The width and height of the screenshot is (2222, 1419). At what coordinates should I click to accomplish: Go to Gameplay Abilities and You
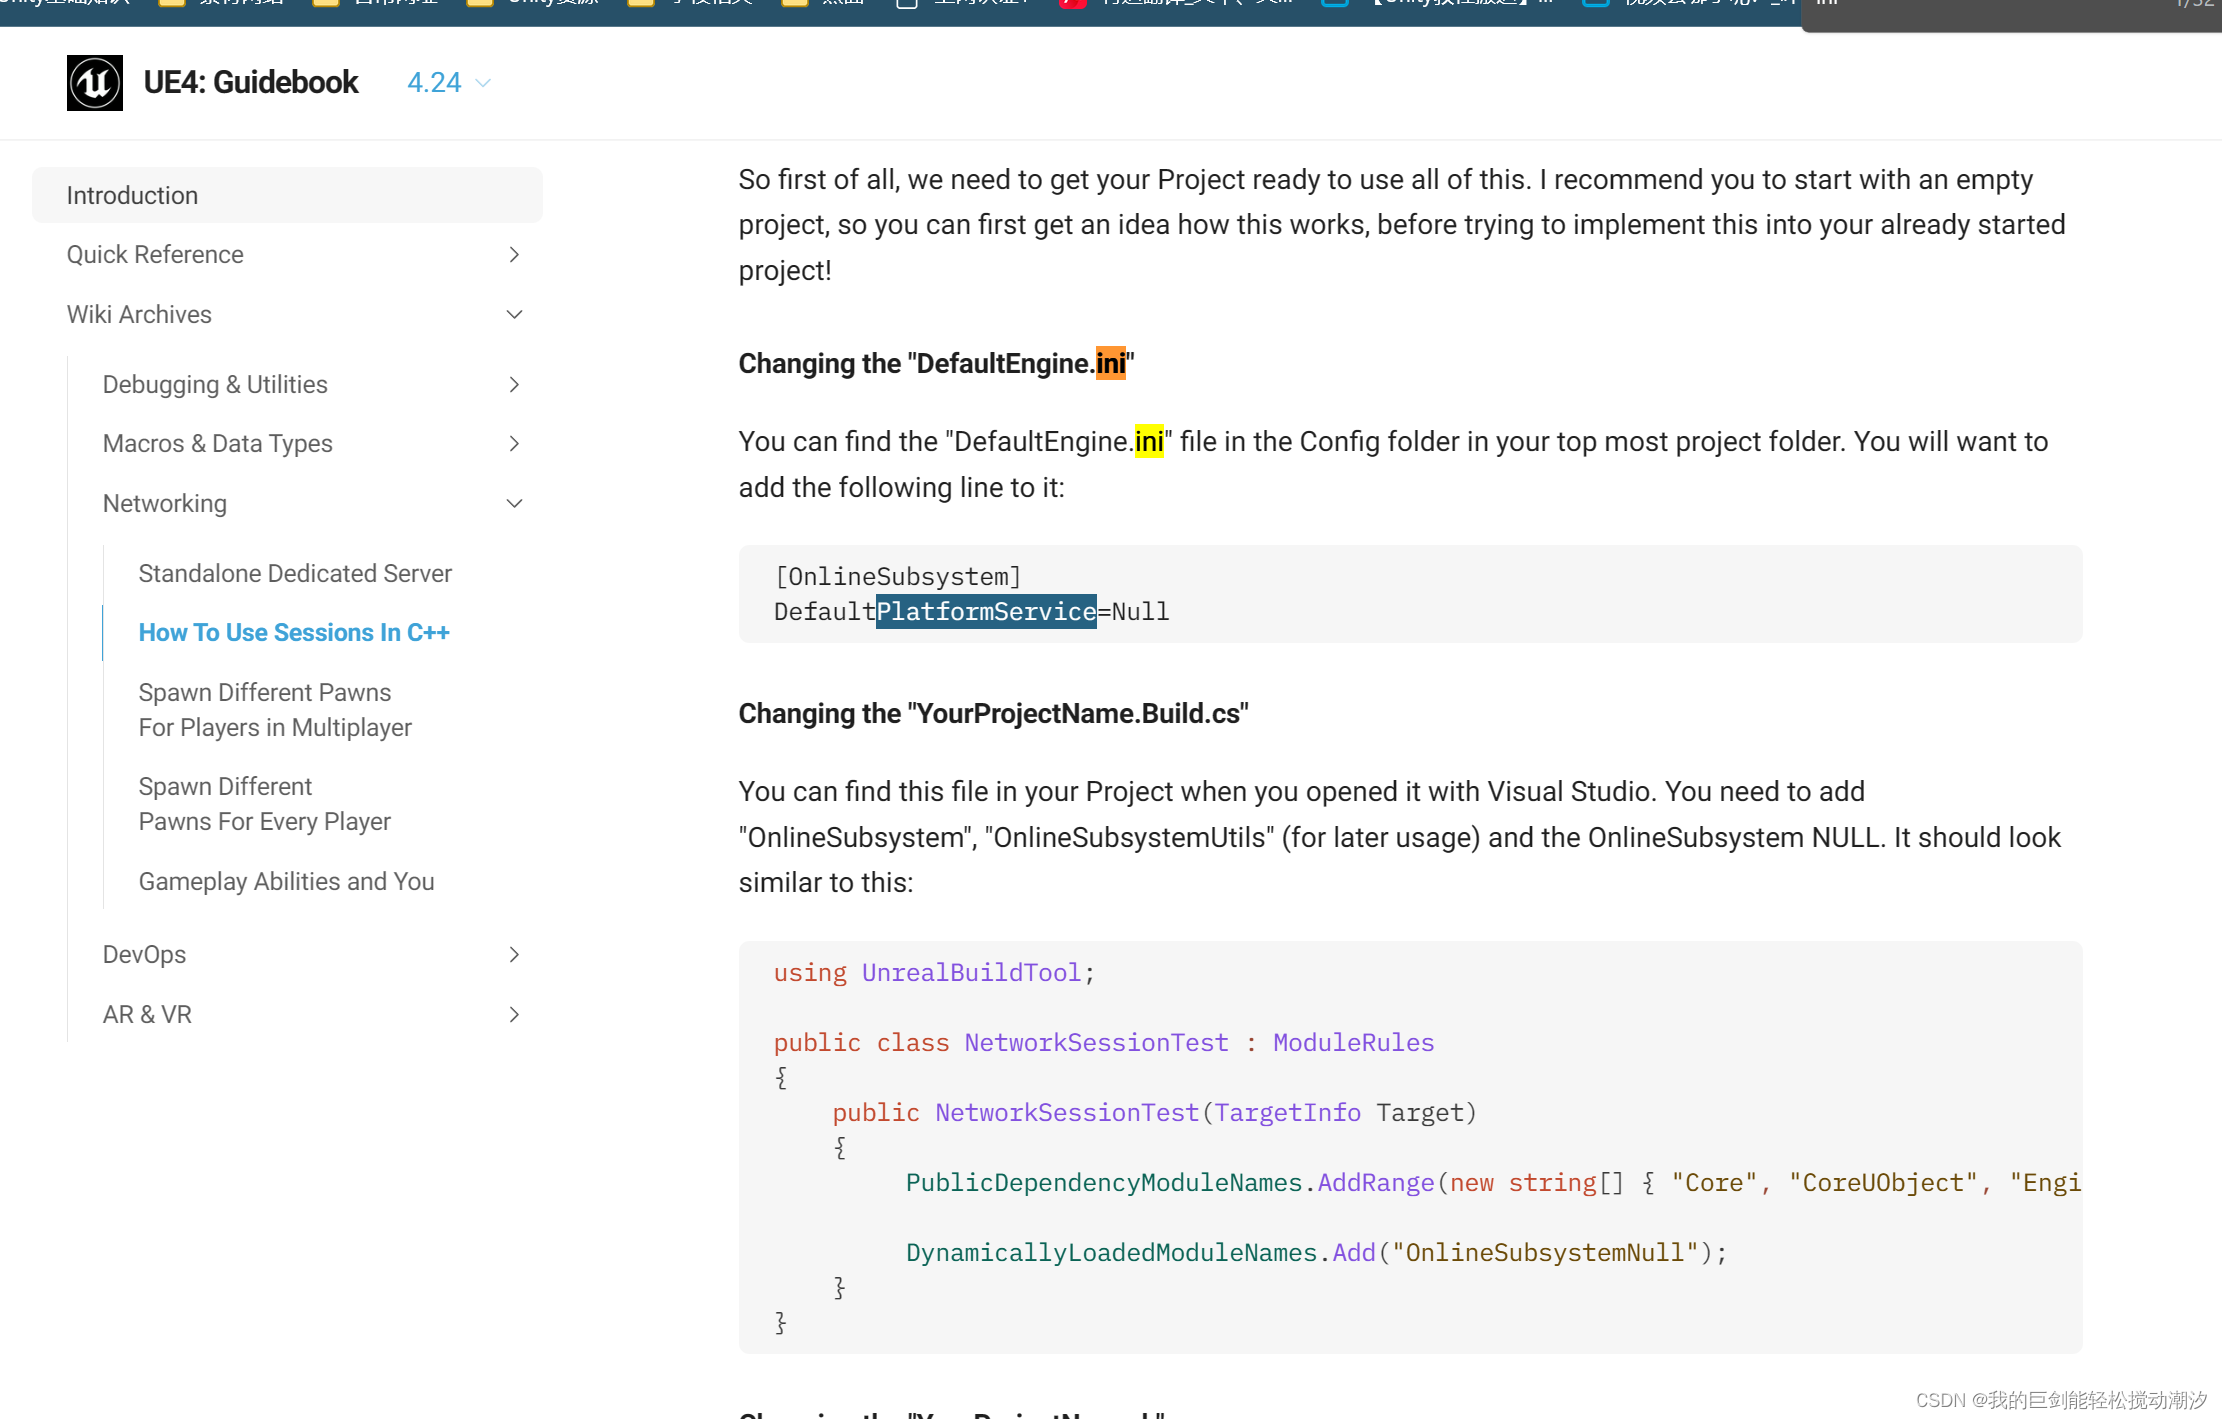[286, 882]
